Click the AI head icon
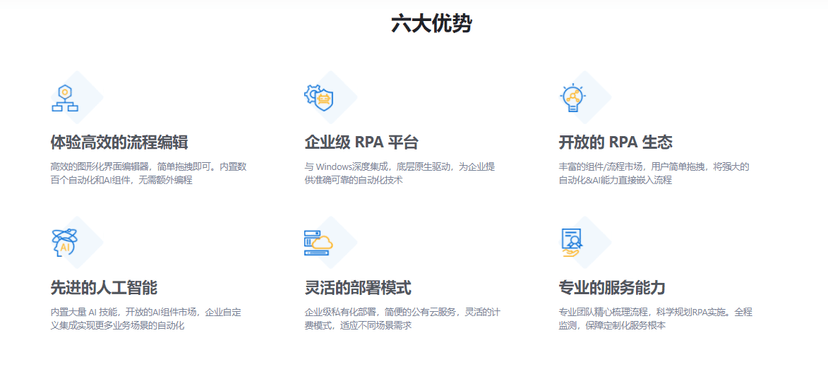Viewport: 828px width, 371px height. 65,243
